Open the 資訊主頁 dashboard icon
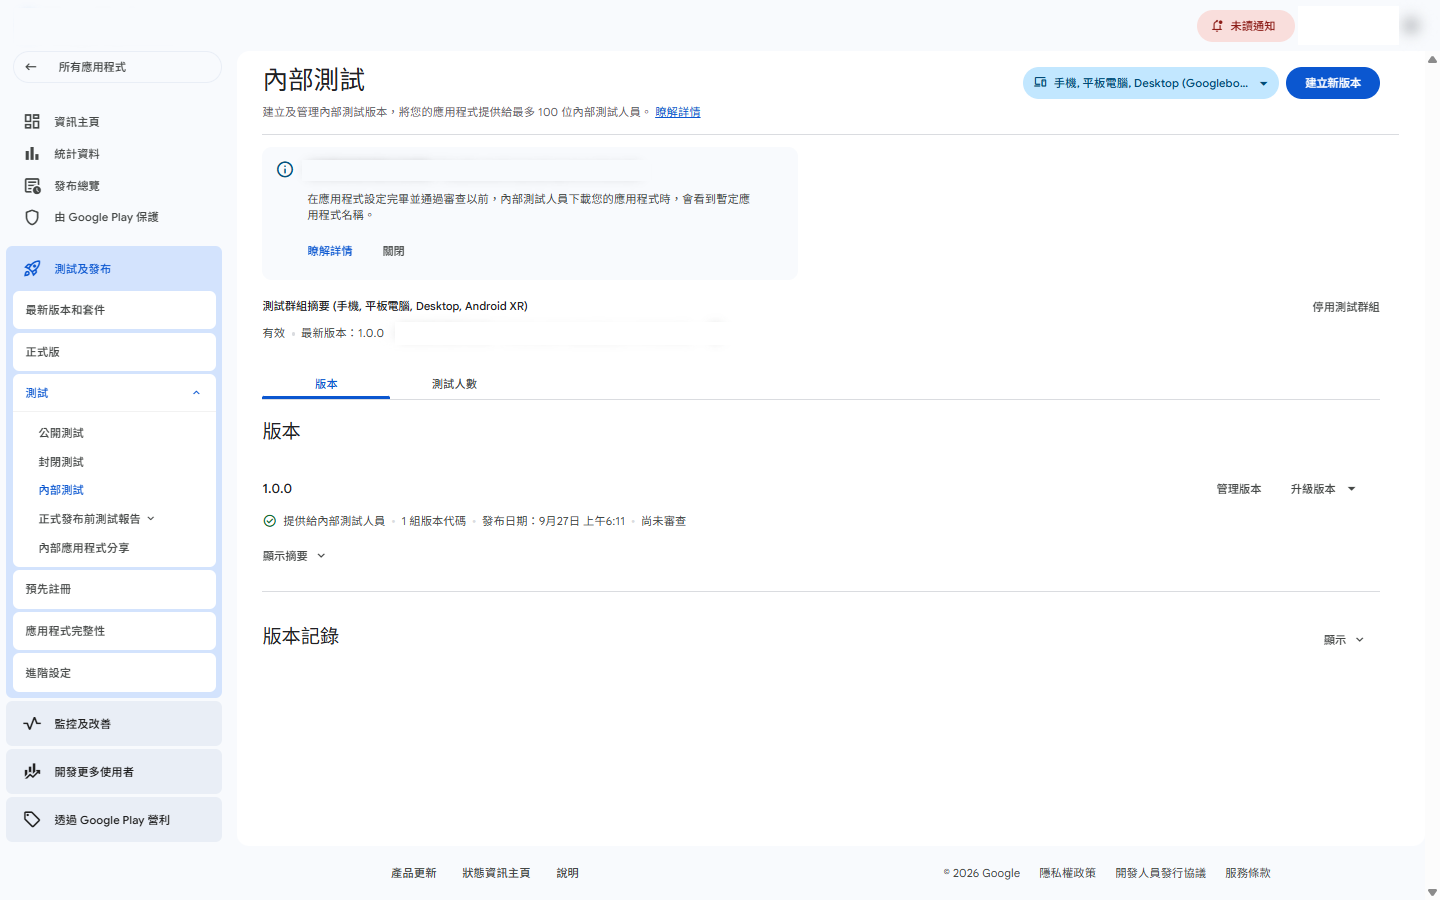 [x=32, y=121]
